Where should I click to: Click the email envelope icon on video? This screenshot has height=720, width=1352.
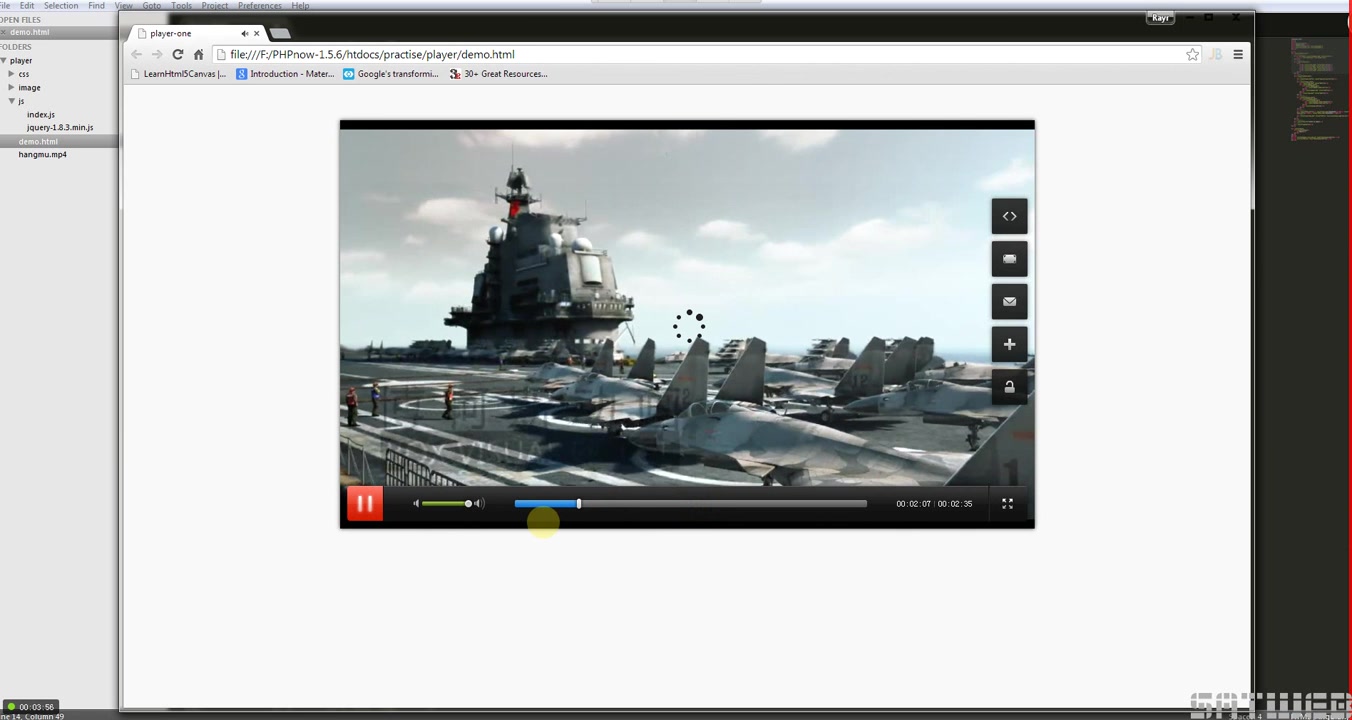pos(1009,301)
